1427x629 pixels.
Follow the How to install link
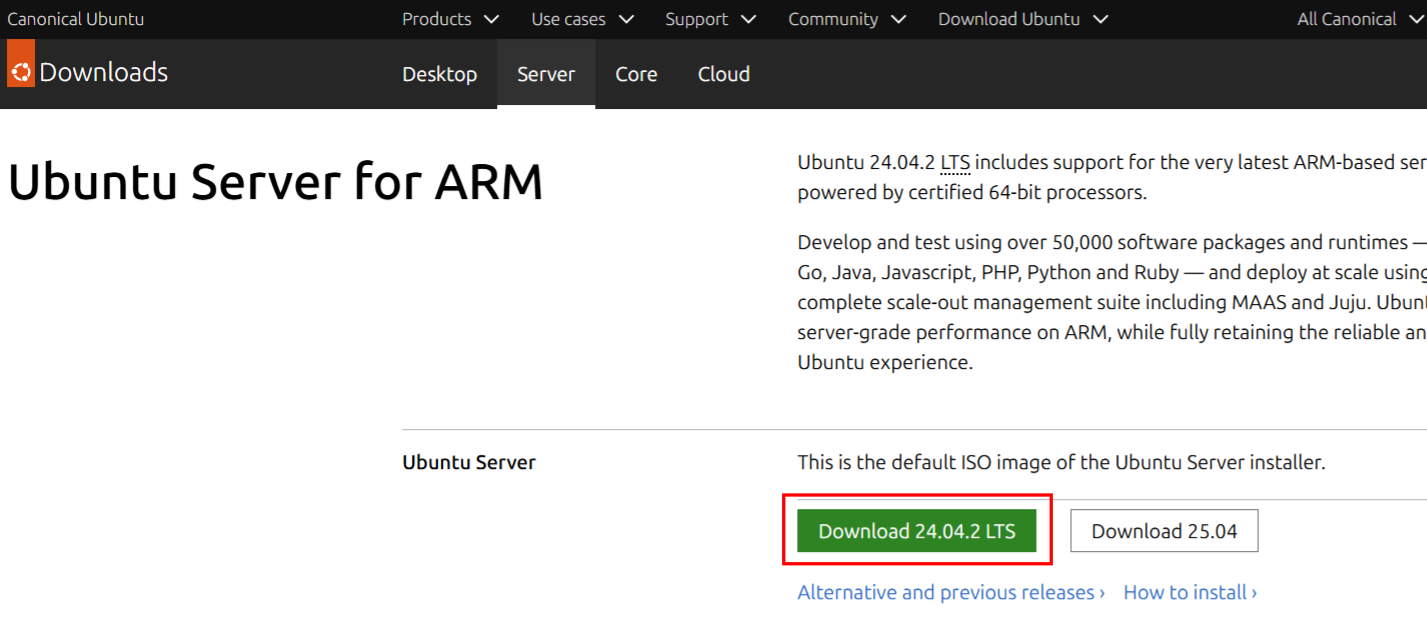click(x=1189, y=592)
